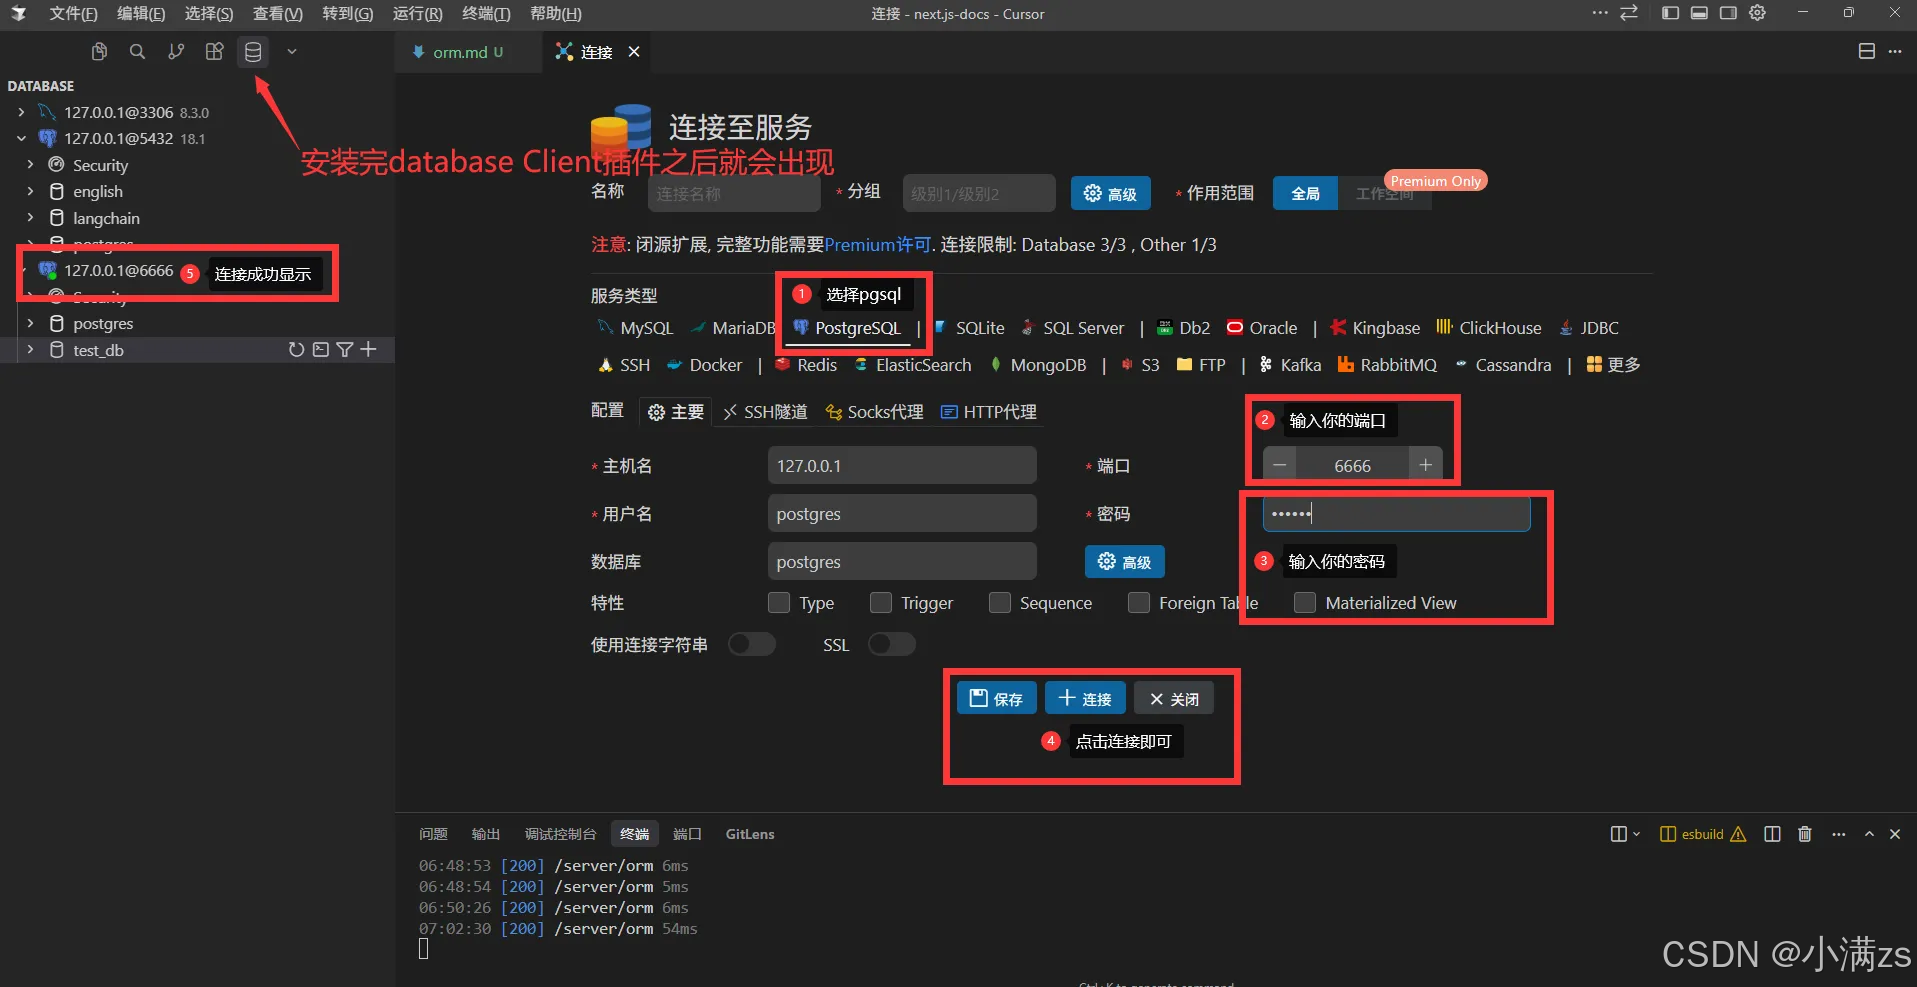Select 全局 scope option
Screen dimensions: 1917x987
(x=1305, y=193)
